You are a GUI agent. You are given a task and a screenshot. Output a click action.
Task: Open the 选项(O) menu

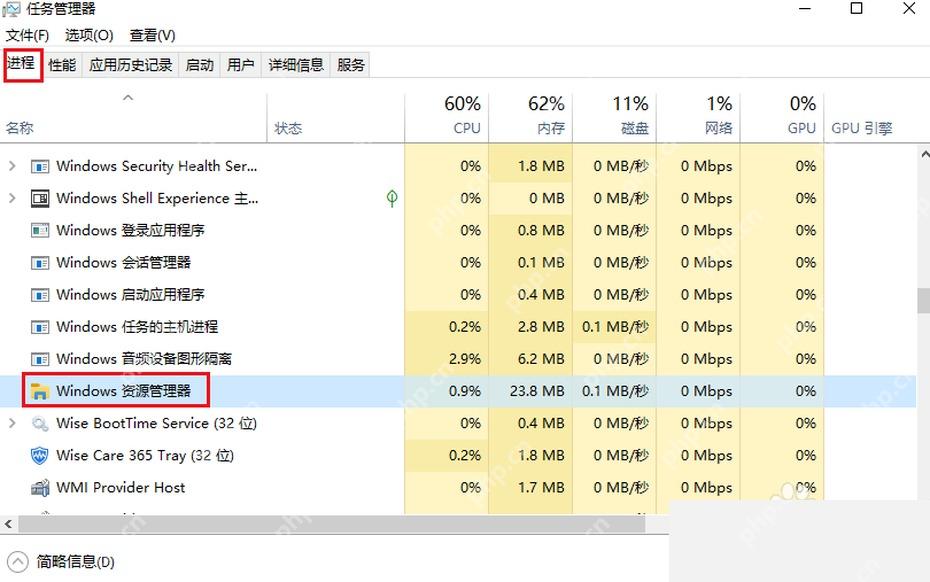pyautogui.click(x=89, y=36)
